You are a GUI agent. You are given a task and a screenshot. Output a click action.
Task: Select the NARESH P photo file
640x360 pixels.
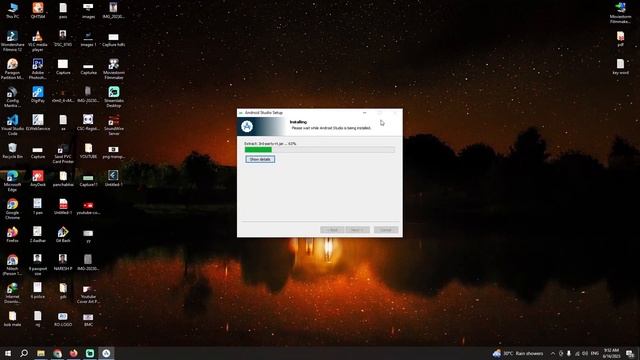pyautogui.click(x=63, y=262)
